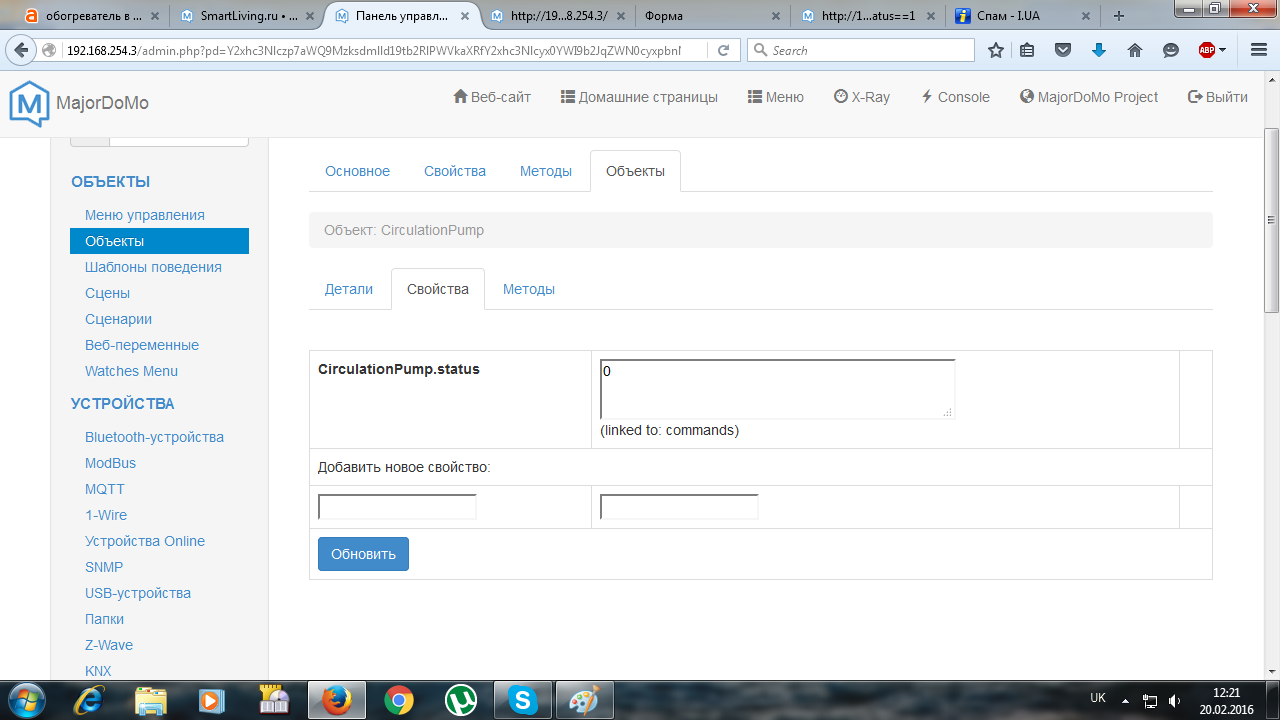Open Windows Start menu orb

click(x=27, y=699)
